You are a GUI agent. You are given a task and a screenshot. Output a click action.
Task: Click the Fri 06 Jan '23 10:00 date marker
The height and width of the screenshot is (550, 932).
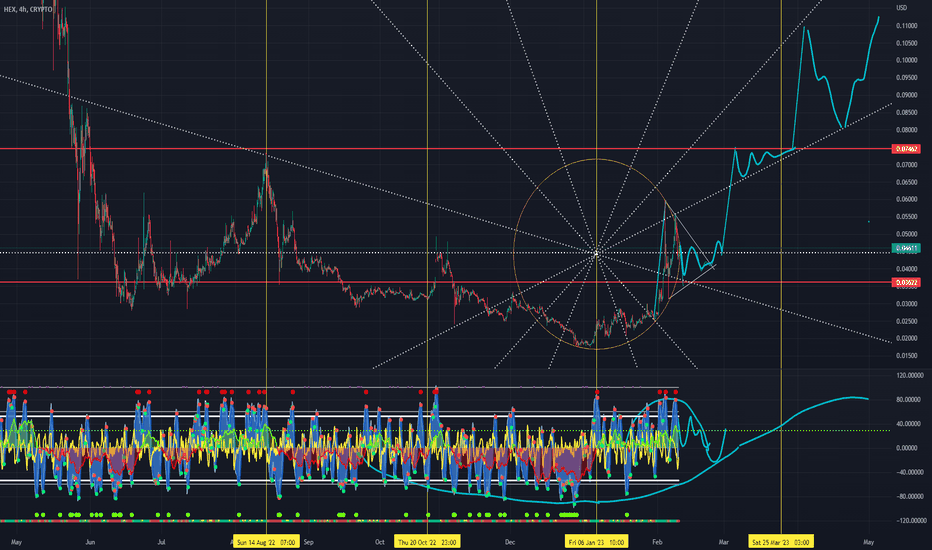(x=596, y=542)
